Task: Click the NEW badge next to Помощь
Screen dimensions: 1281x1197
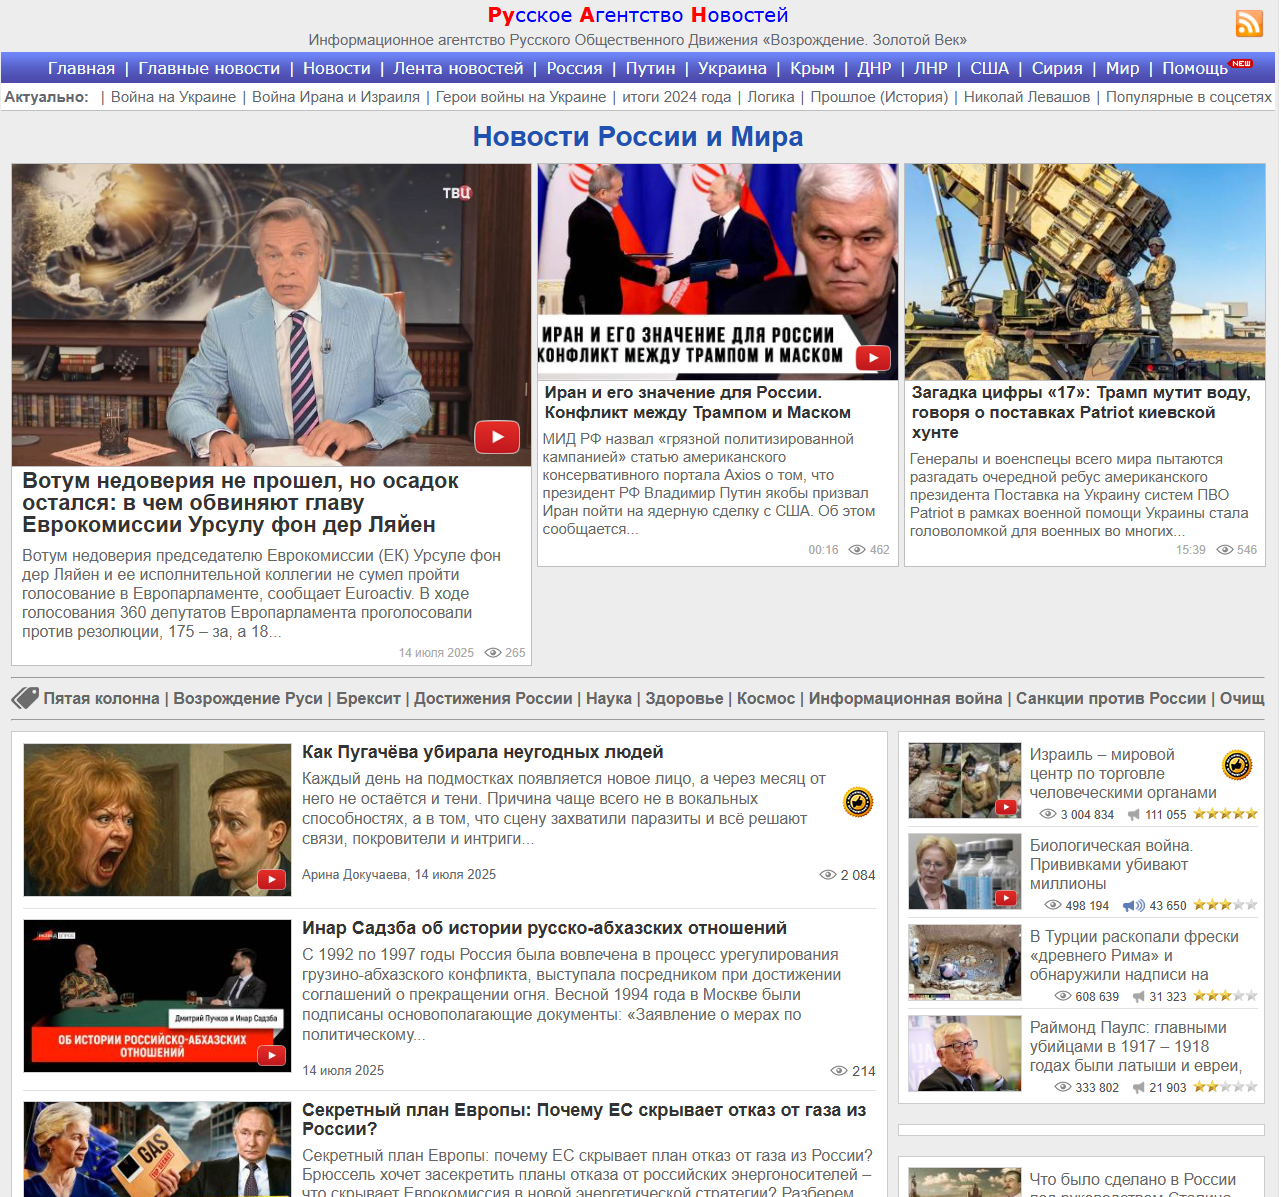Action: click(1241, 63)
